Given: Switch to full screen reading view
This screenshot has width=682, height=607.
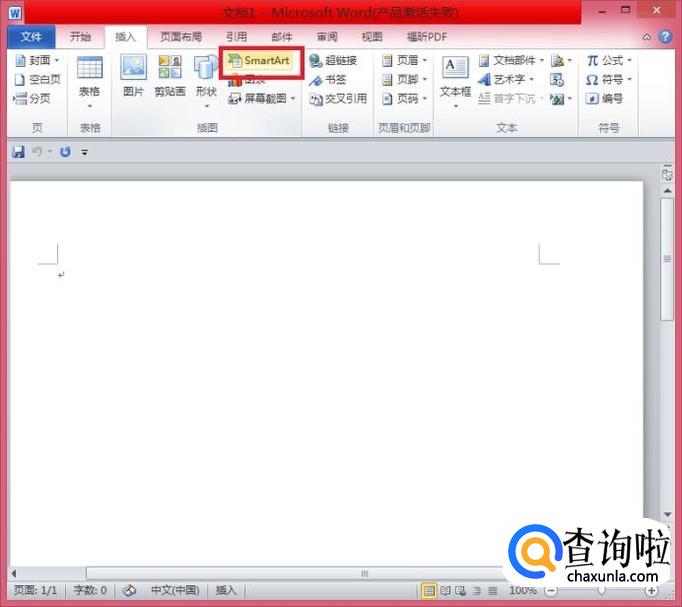Looking at the screenshot, I should pos(445,590).
